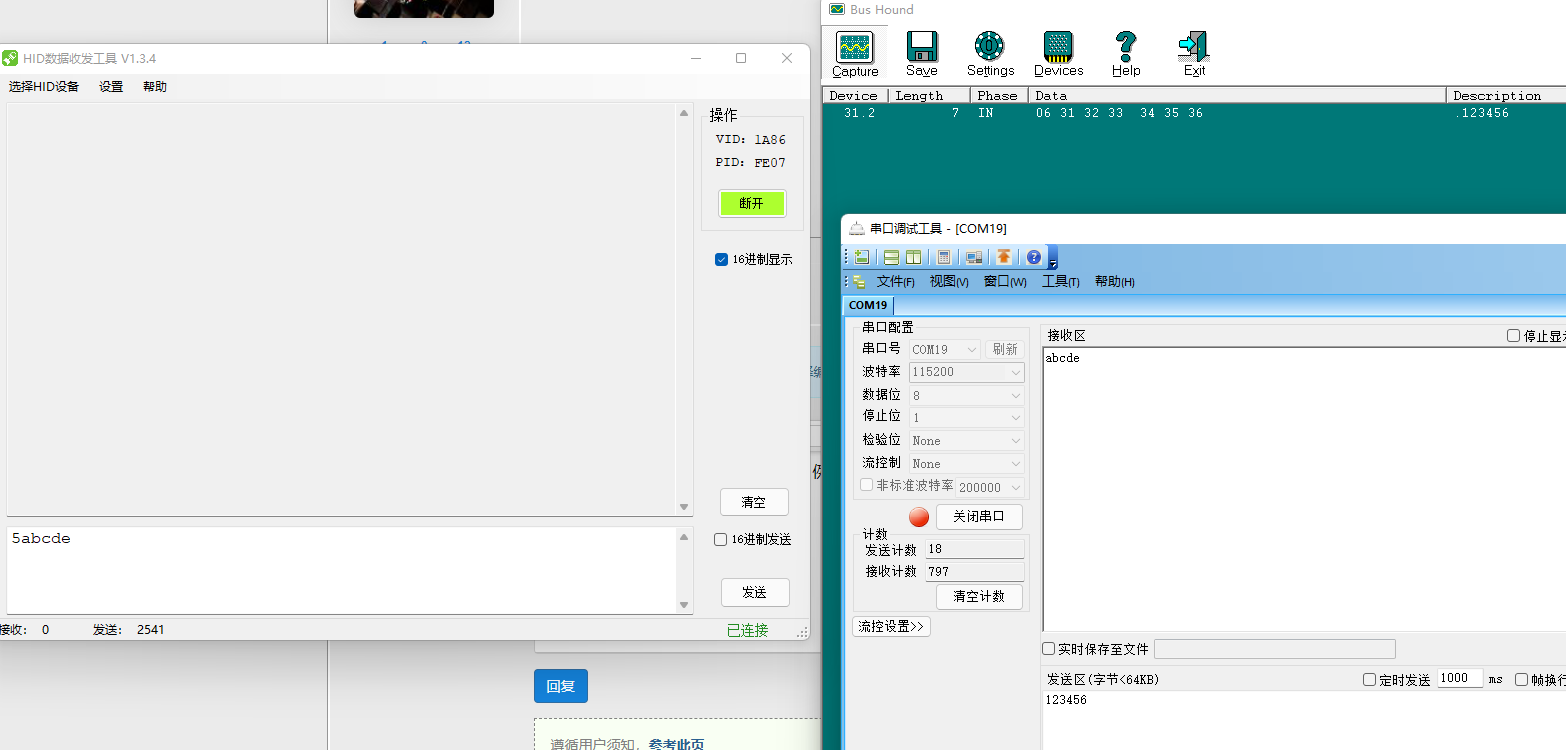Check the 停止显示 box

pos(1513,336)
